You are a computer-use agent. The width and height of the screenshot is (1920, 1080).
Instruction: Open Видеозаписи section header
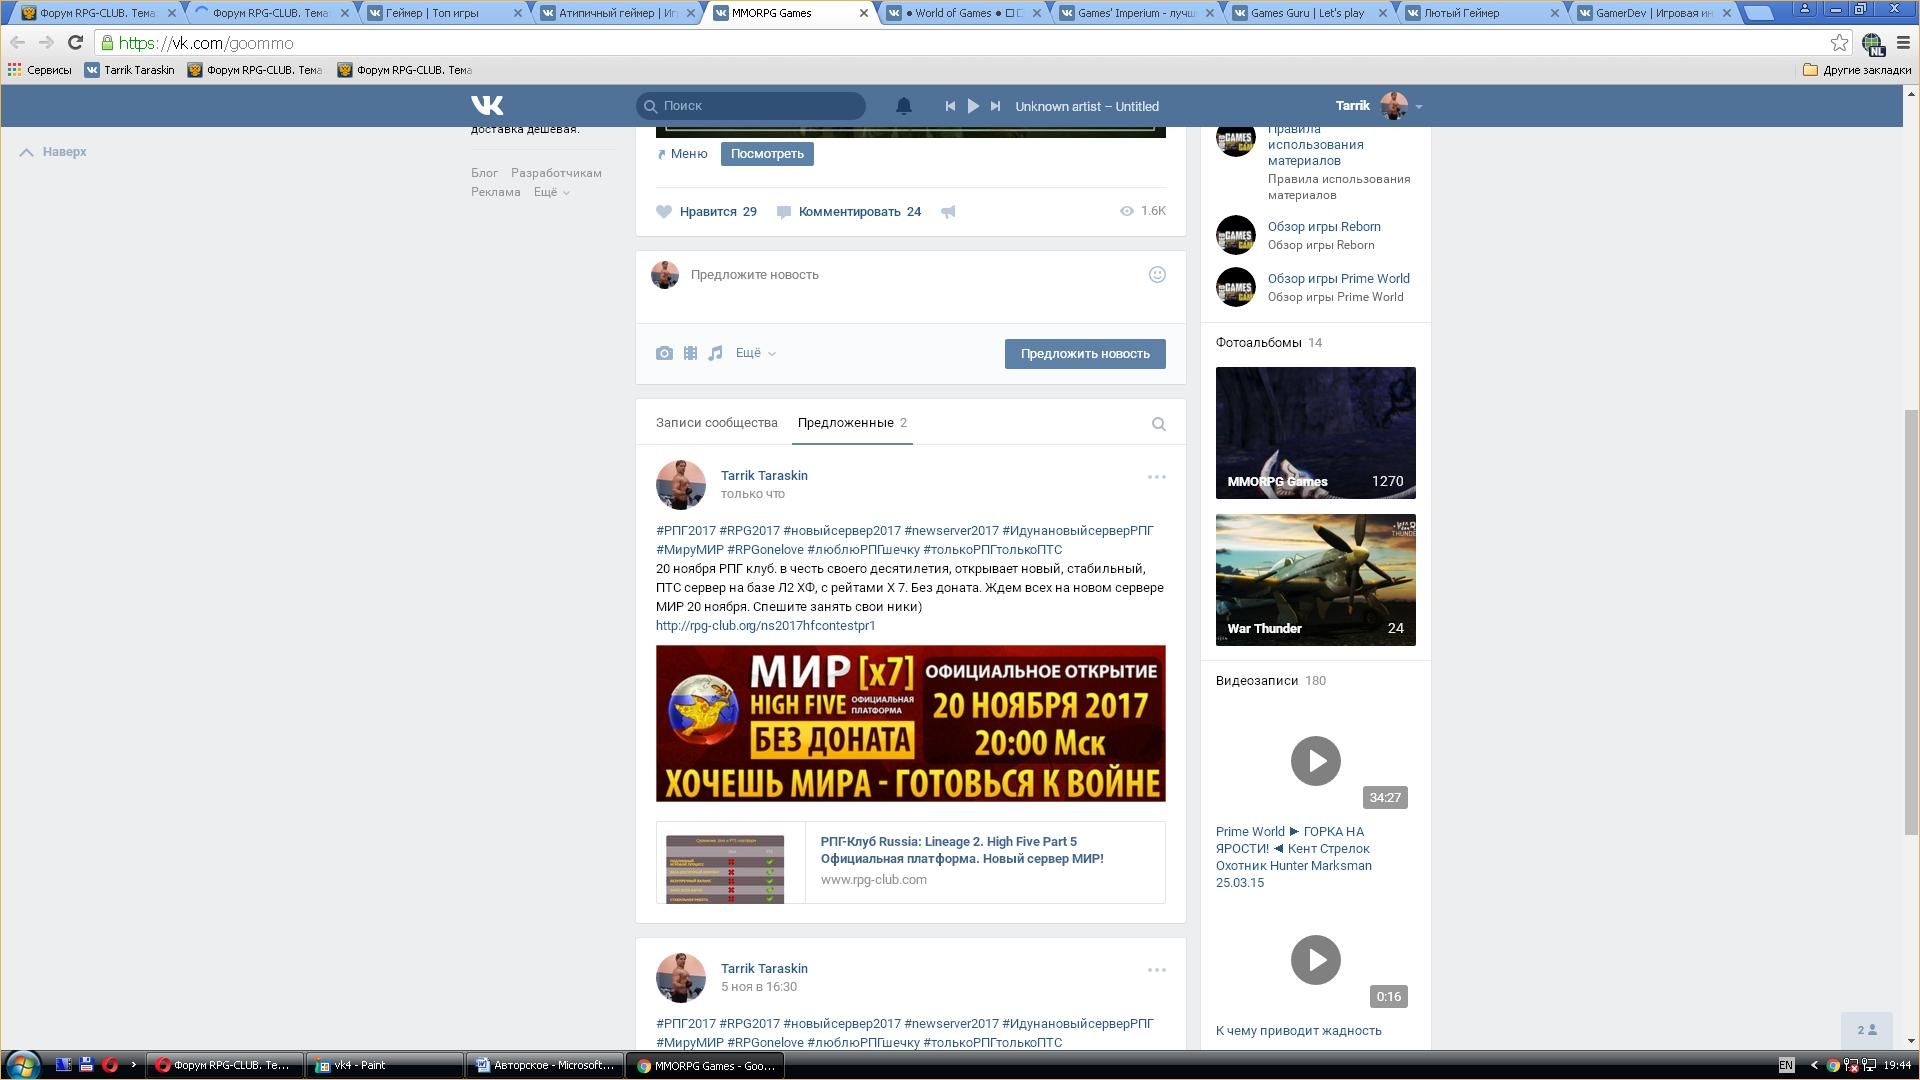click(x=1257, y=681)
